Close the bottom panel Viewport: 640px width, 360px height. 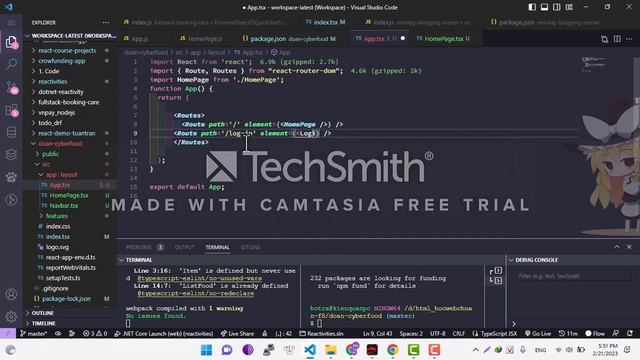629,247
